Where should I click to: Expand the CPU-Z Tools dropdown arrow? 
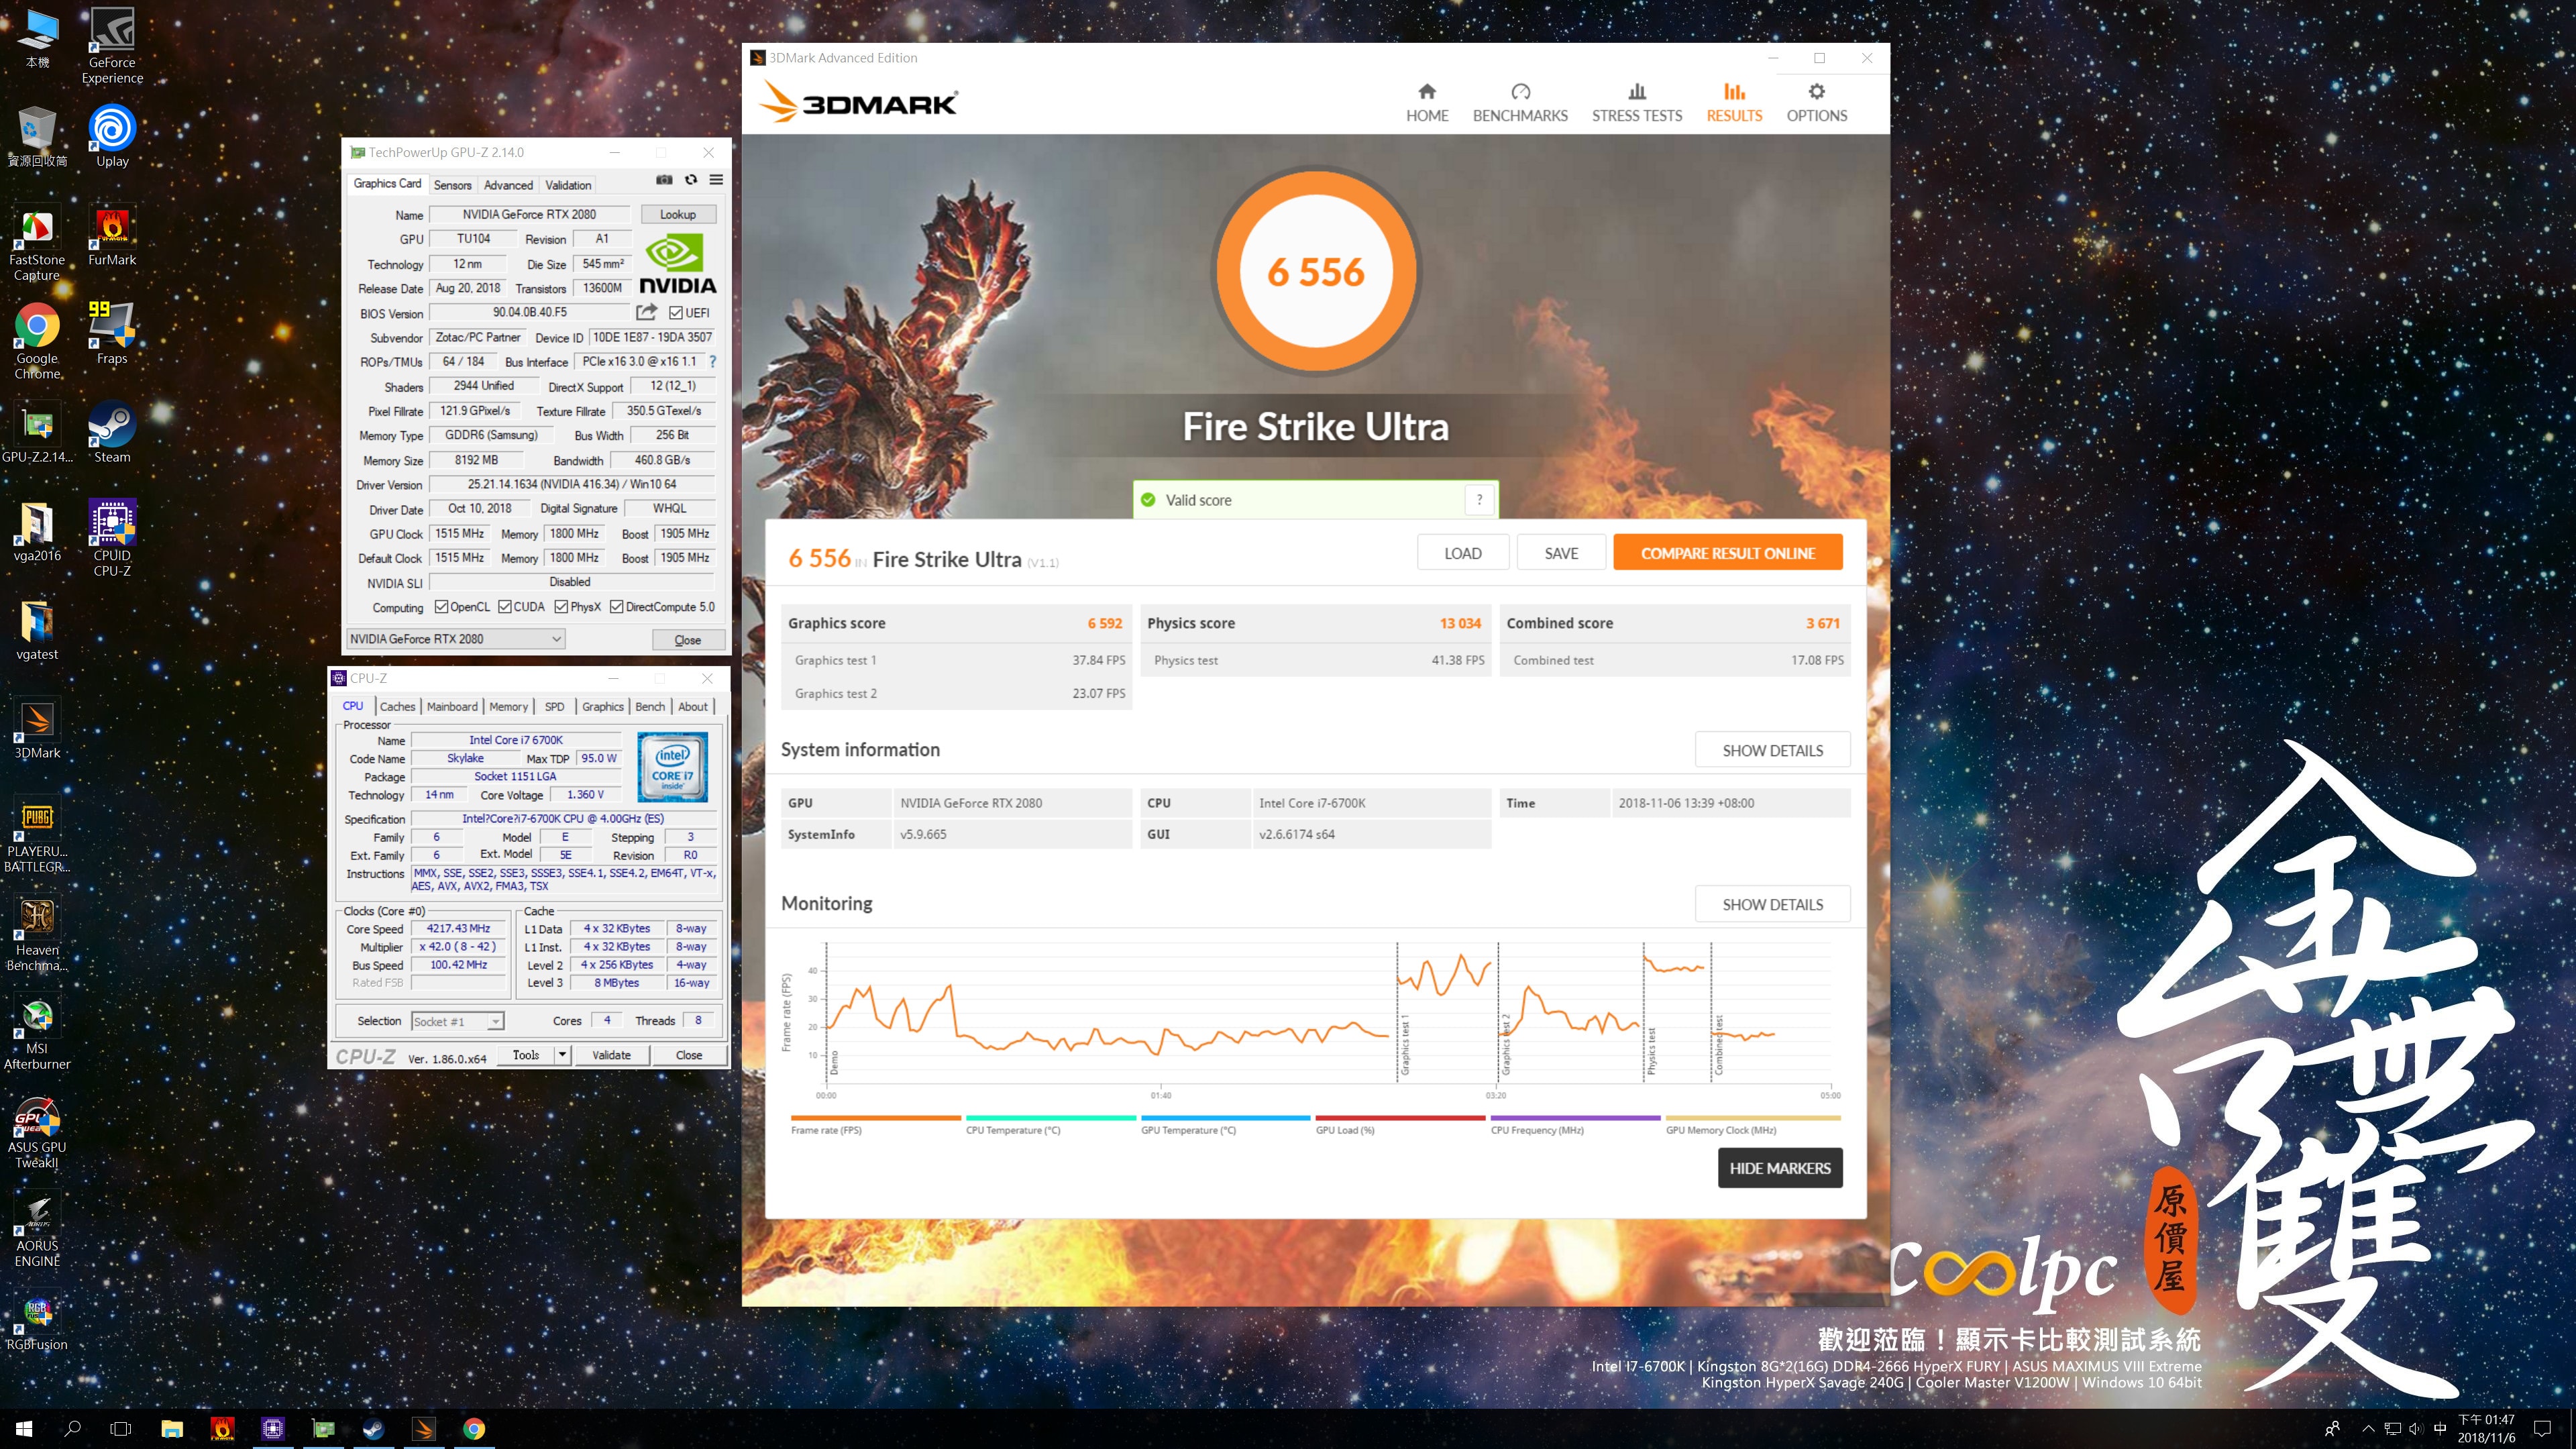(x=562, y=1055)
